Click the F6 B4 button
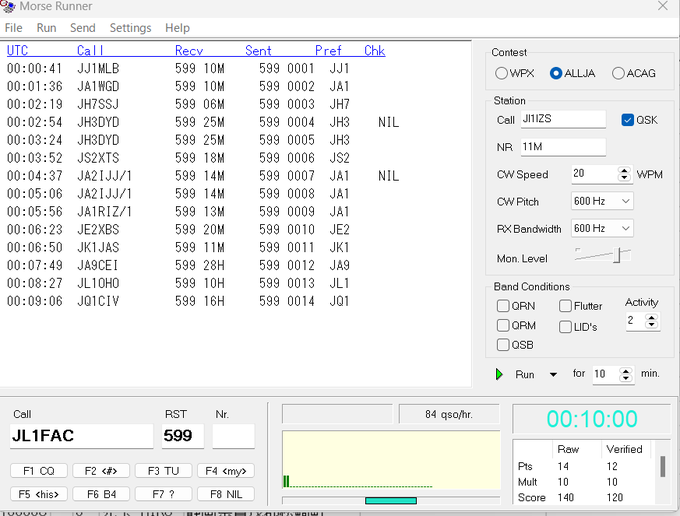 (x=101, y=494)
